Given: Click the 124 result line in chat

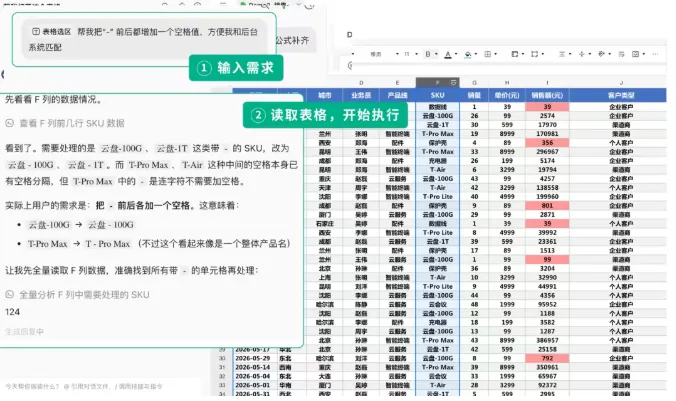Looking at the screenshot, I should [x=13, y=312].
